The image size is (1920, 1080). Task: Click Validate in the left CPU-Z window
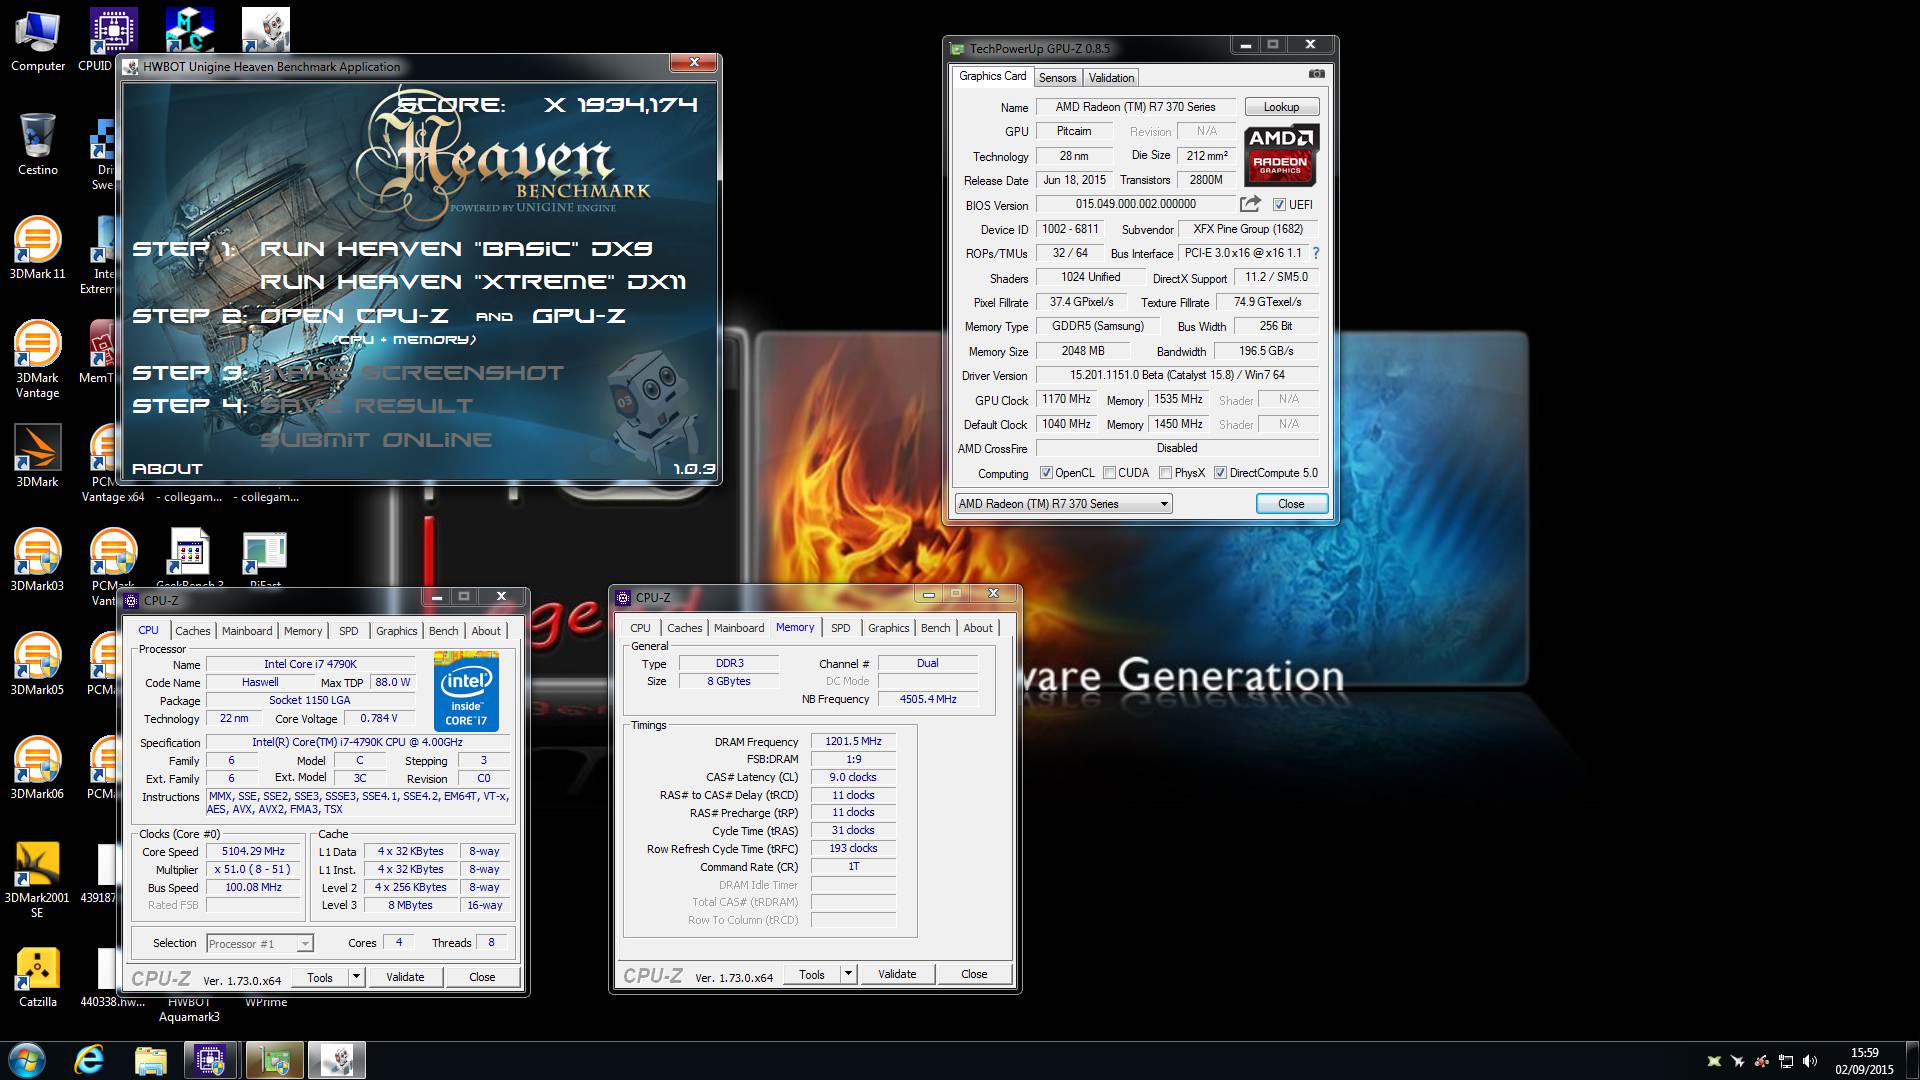coord(405,977)
